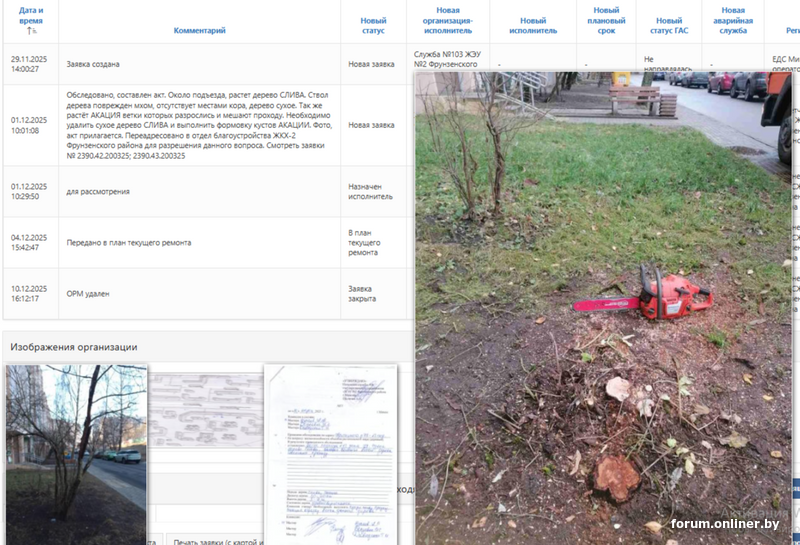Viewport: 800px width, 545px height.
Task: Open the tree photo thumbnail
Action: coord(76,454)
